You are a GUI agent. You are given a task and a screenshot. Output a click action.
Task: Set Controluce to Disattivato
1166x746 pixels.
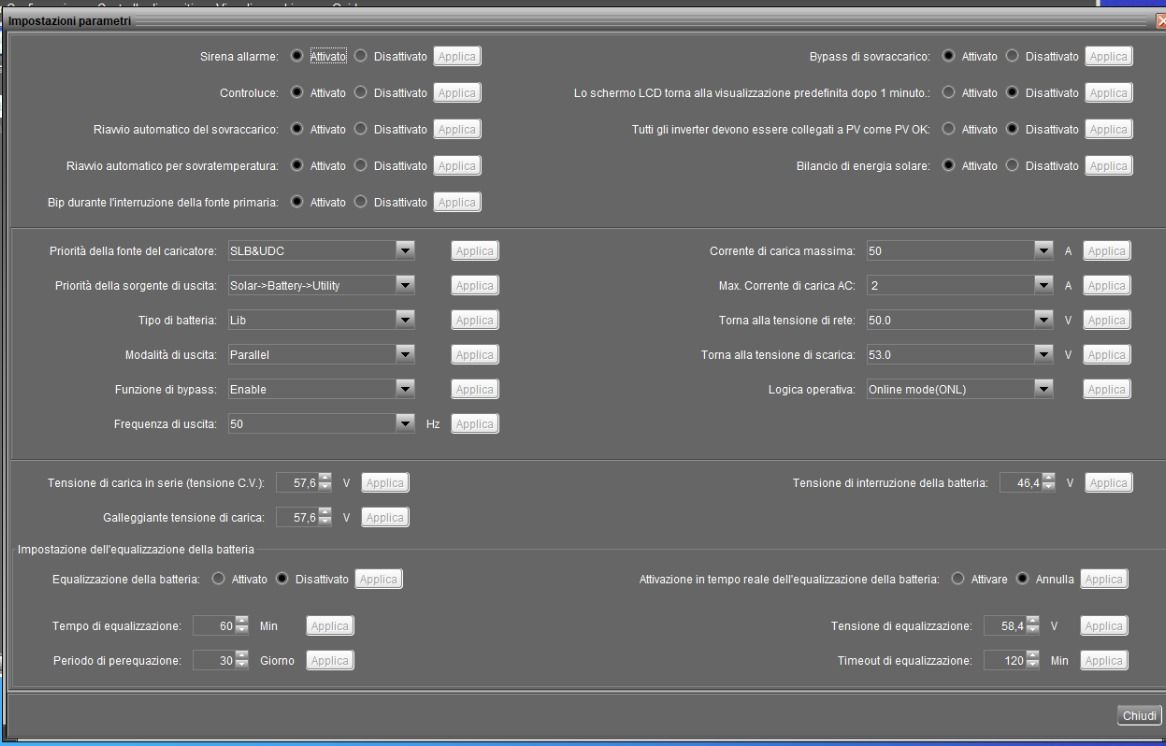click(x=361, y=92)
